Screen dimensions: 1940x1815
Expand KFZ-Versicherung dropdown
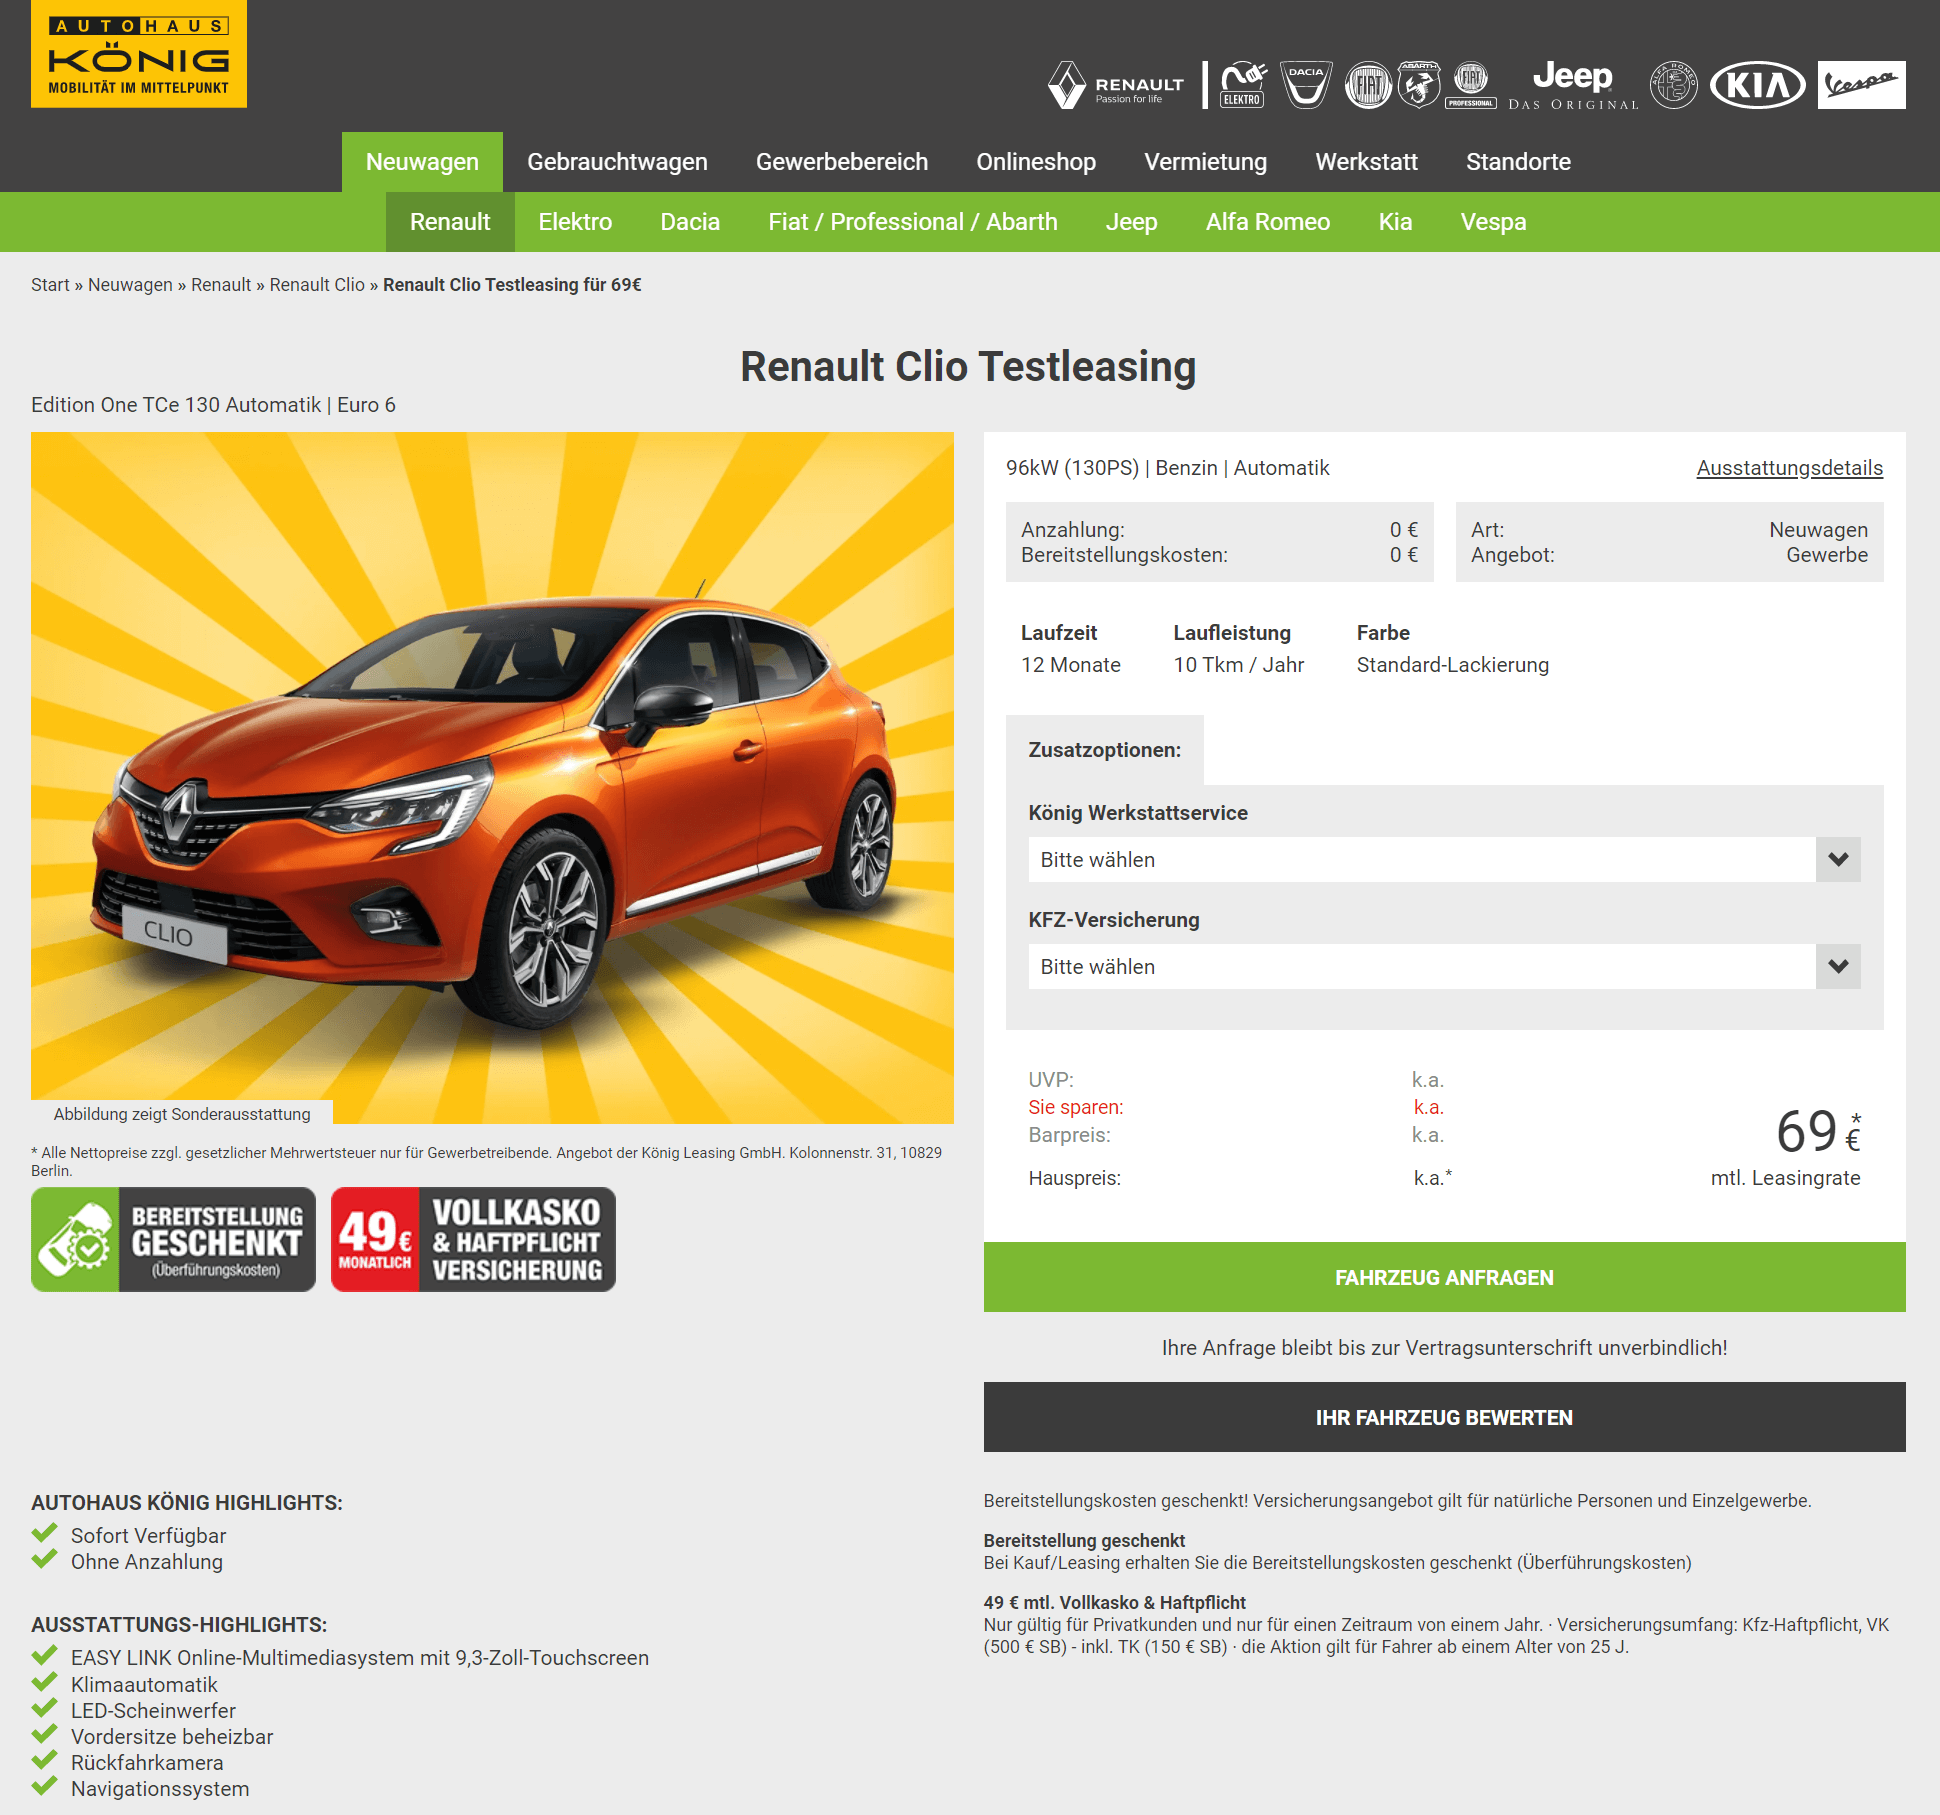pyautogui.click(x=1444, y=967)
